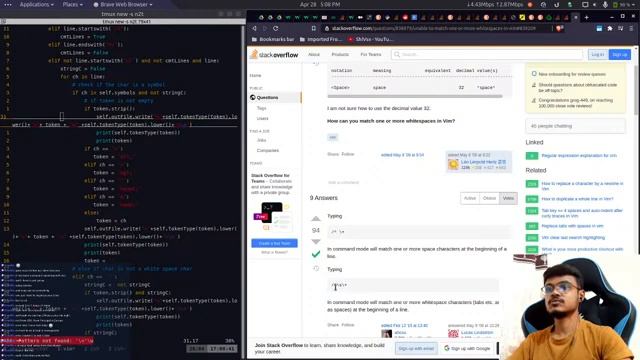Image resolution: width=640 pixels, height=360 pixels.
Task: Open Tags in left sidebar
Action: (x=262, y=108)
